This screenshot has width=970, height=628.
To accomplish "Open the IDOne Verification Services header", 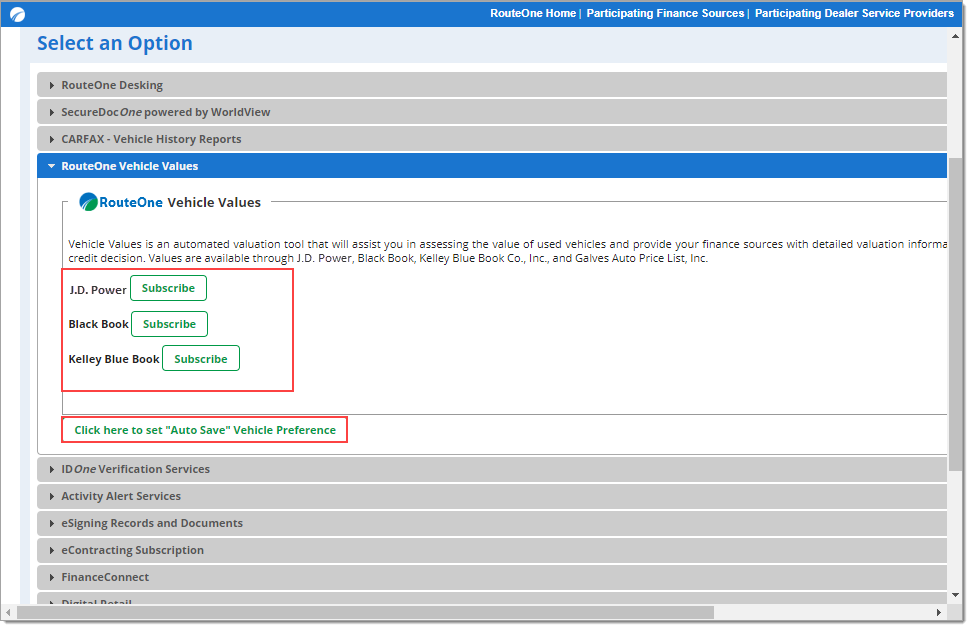I will tap(492, 470).
